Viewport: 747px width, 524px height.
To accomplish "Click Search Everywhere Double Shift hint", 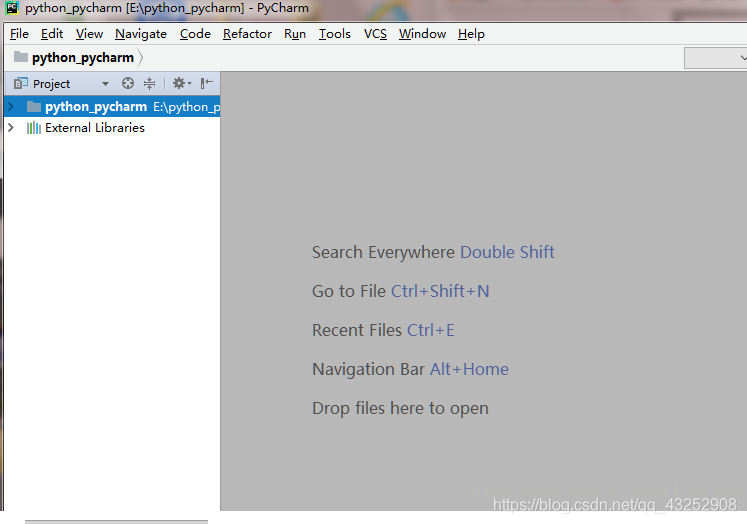I will [x=433, y=252].
